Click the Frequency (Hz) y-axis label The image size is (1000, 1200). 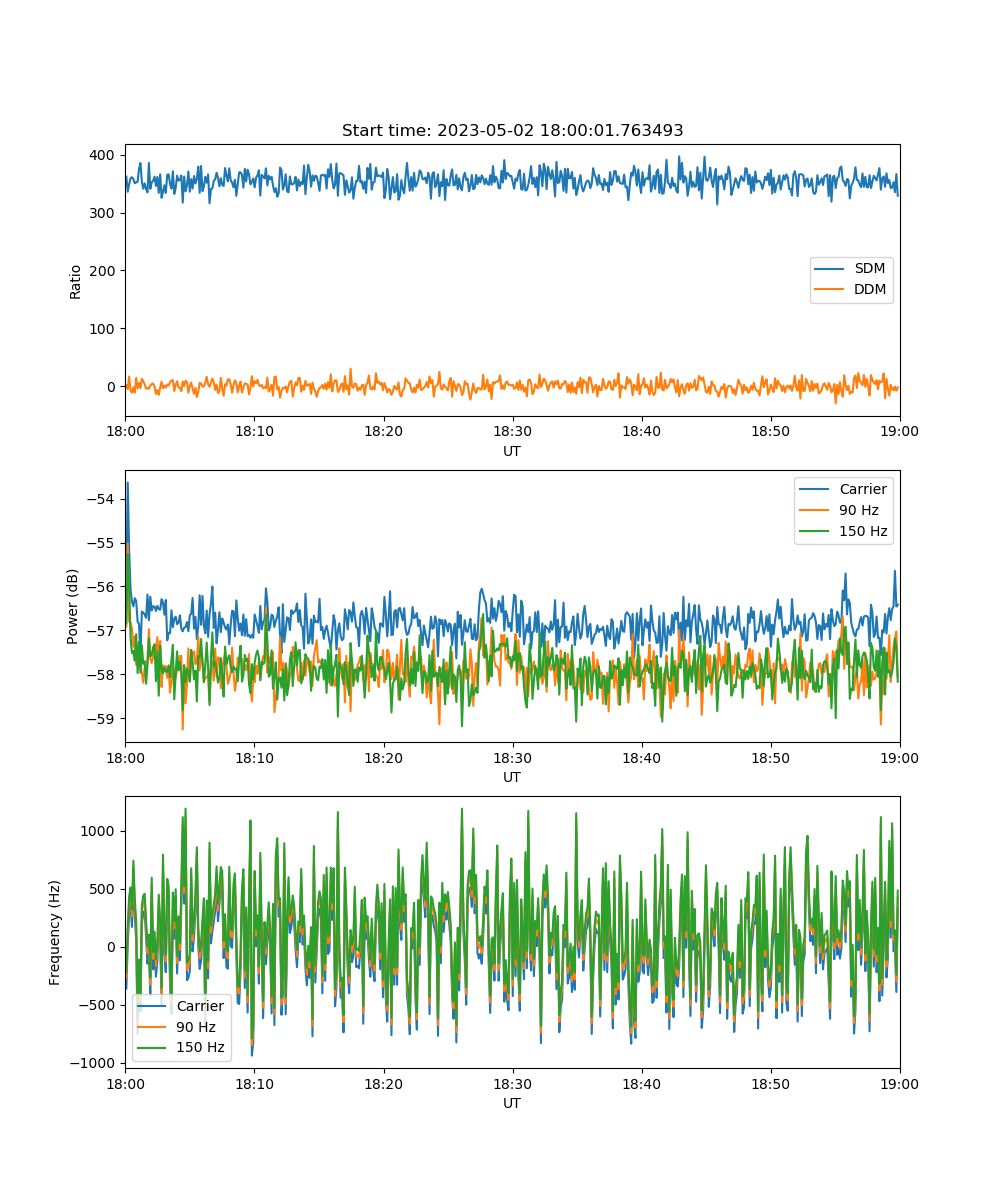click(x=55, y=932)
